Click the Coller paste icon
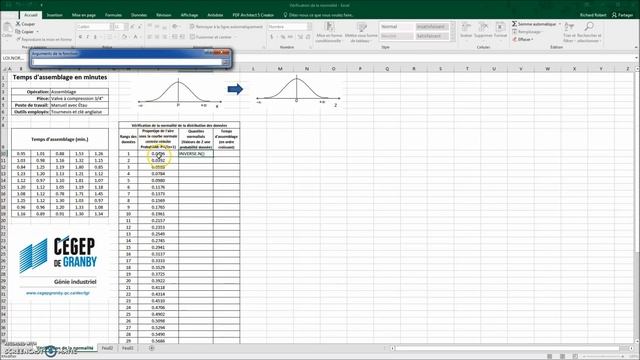 click(7, 28)
